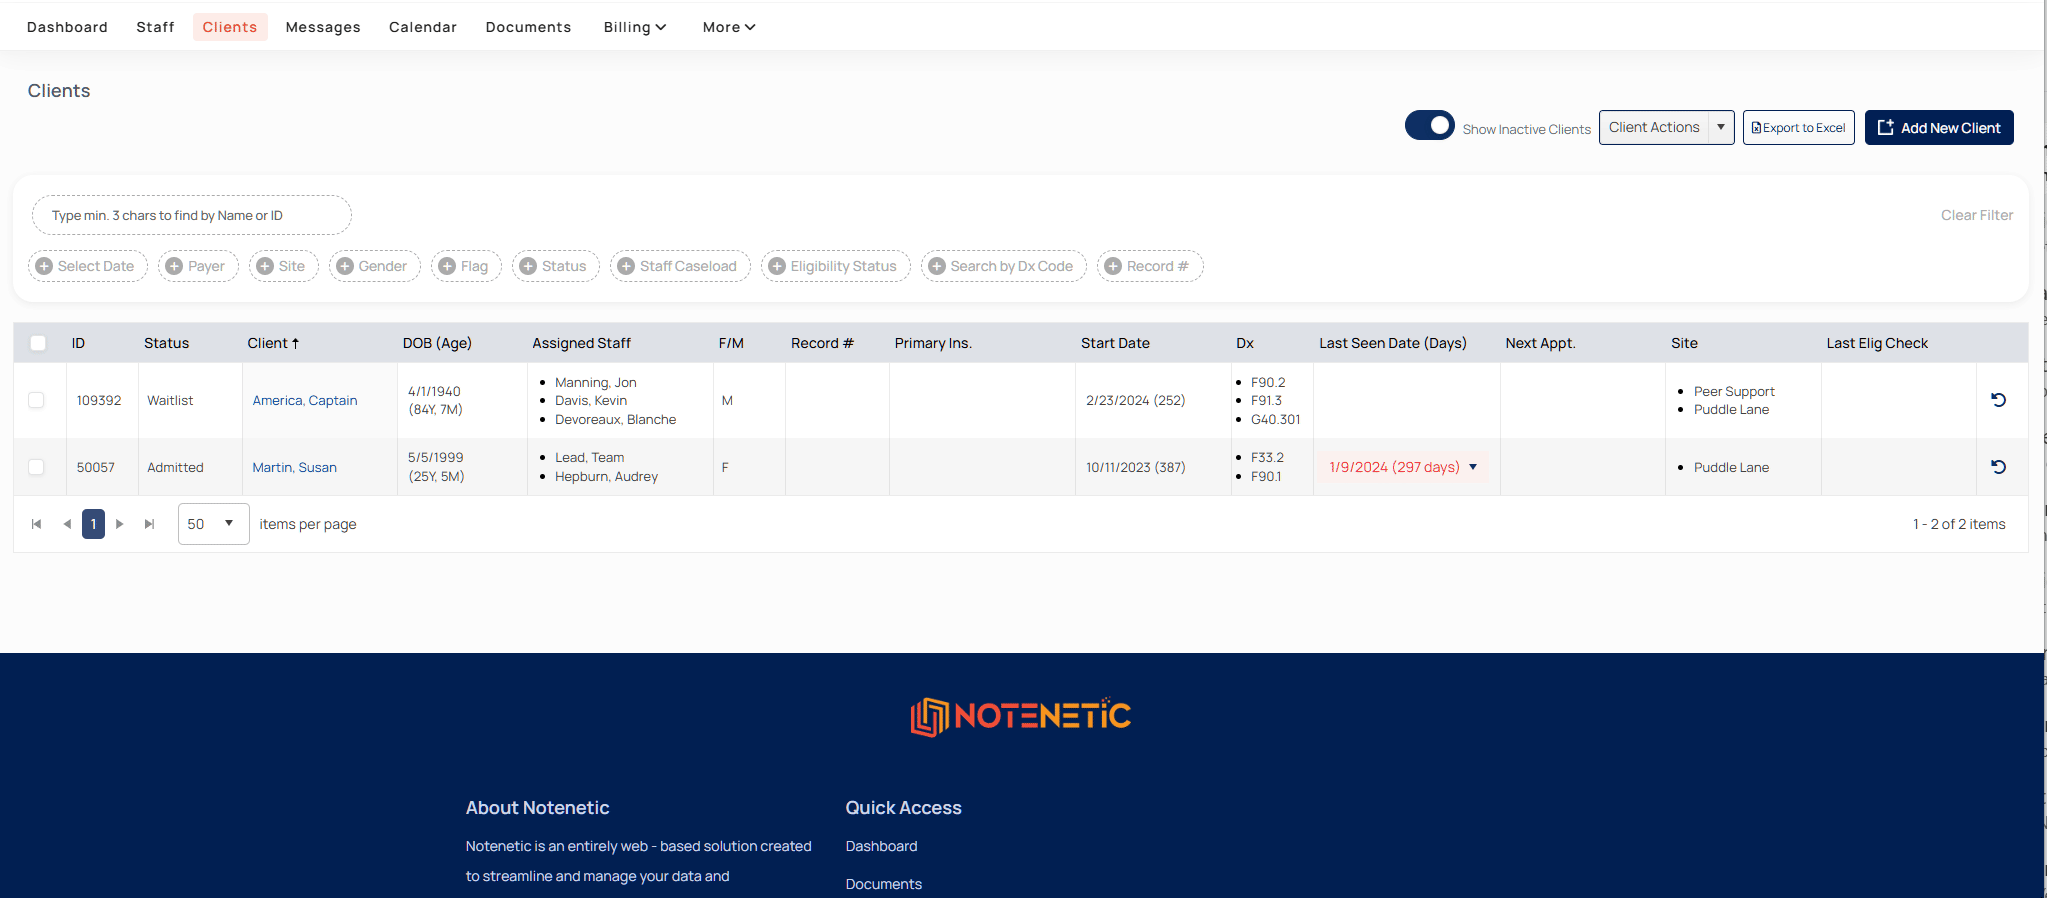Go to previous page arrow in pagination
This screenshot has width=2047, height=898.
tap(67, 524)
